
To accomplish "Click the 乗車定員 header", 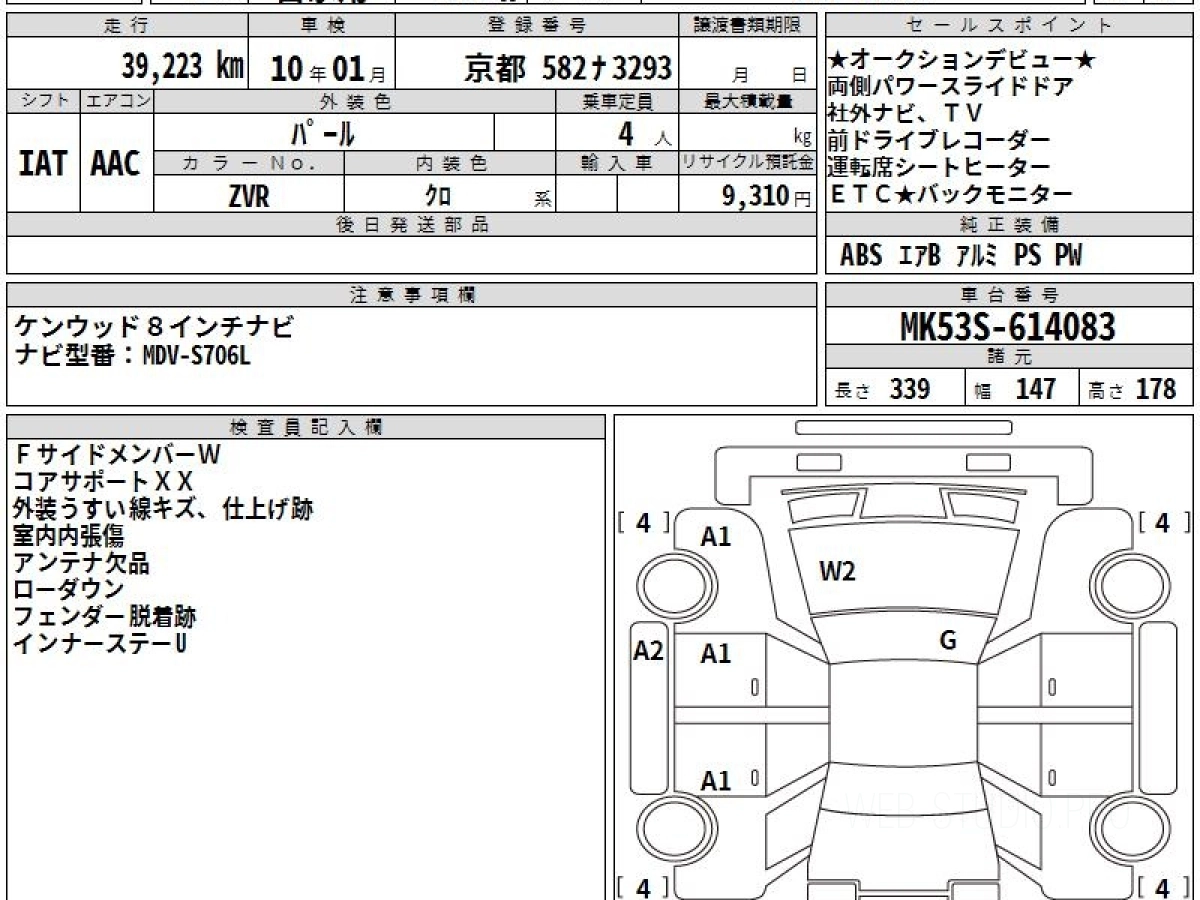I will pos(617,101).
